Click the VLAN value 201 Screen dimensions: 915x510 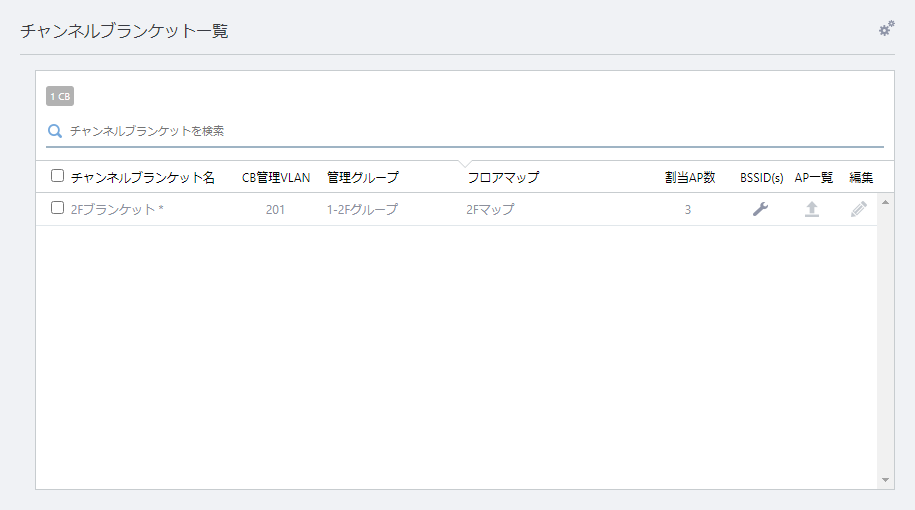pyautogui.click(x=275, y=209)
